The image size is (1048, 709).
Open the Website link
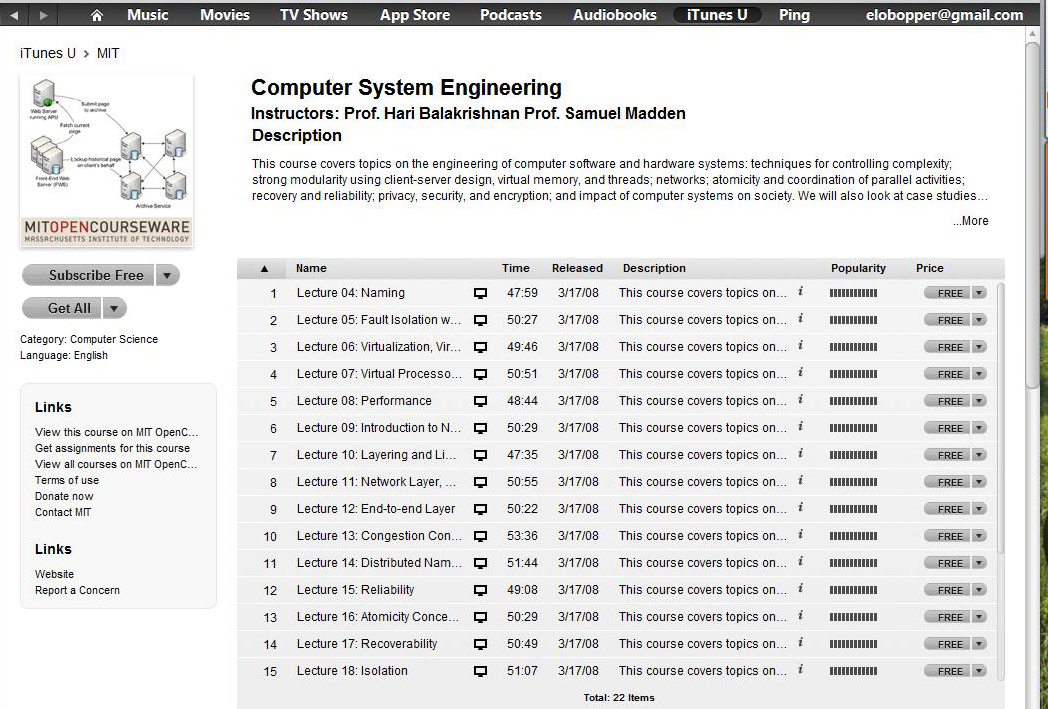pyautogui.click(x=54, y=574)
